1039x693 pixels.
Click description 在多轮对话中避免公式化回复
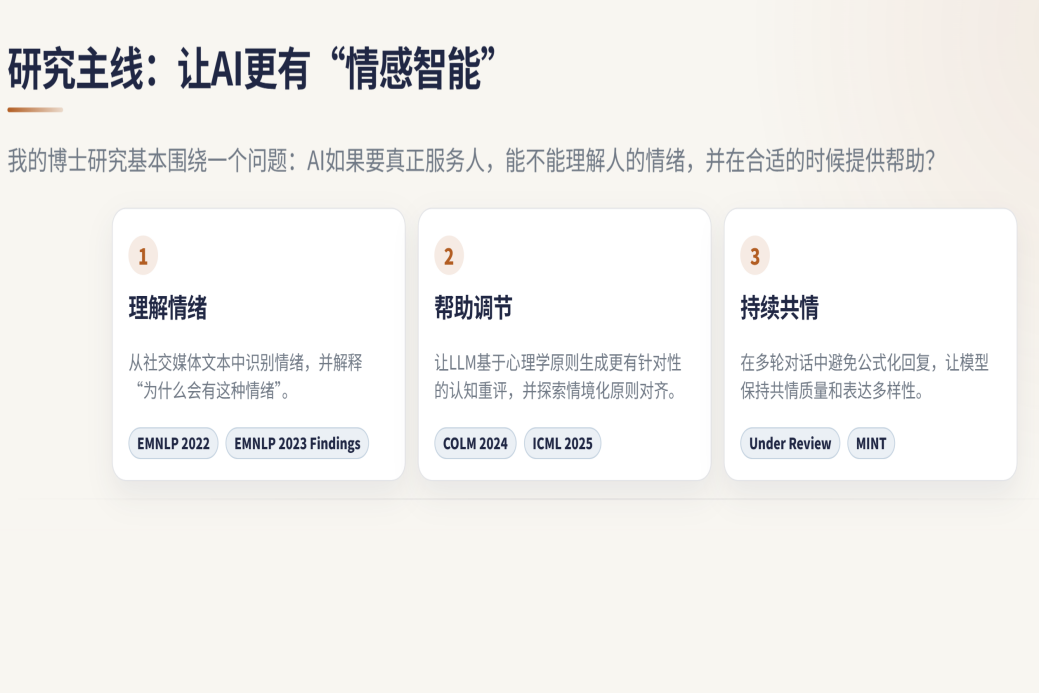(x=864, y=376)
